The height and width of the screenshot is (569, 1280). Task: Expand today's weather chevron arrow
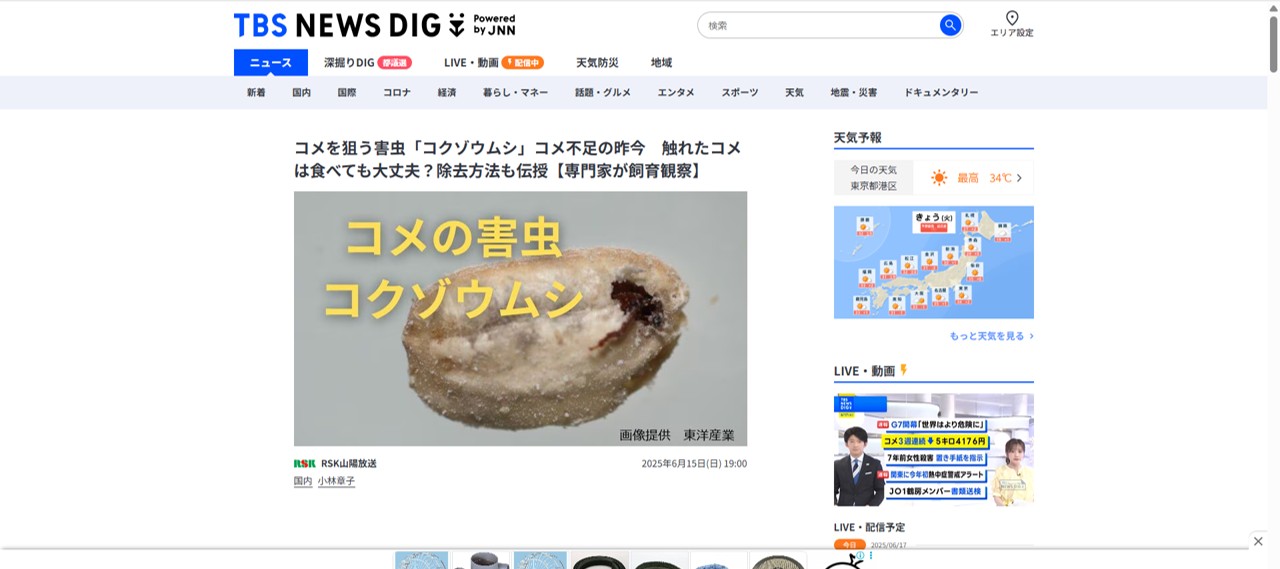point(1019,178)
